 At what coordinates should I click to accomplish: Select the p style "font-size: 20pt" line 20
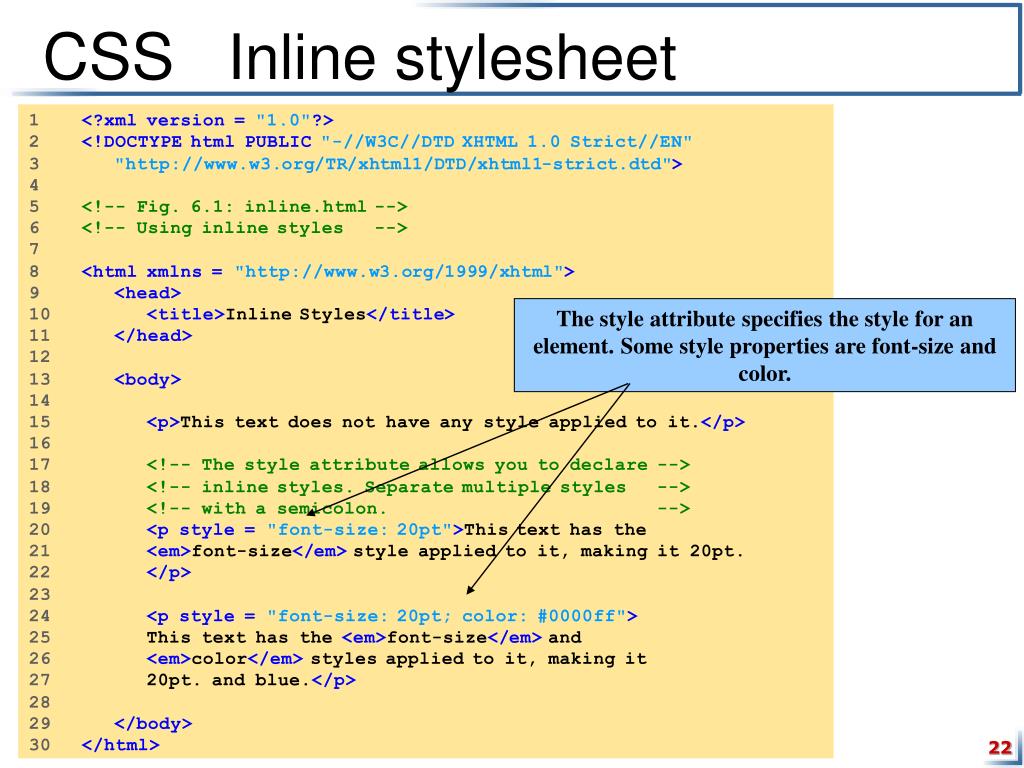(396, 530)
